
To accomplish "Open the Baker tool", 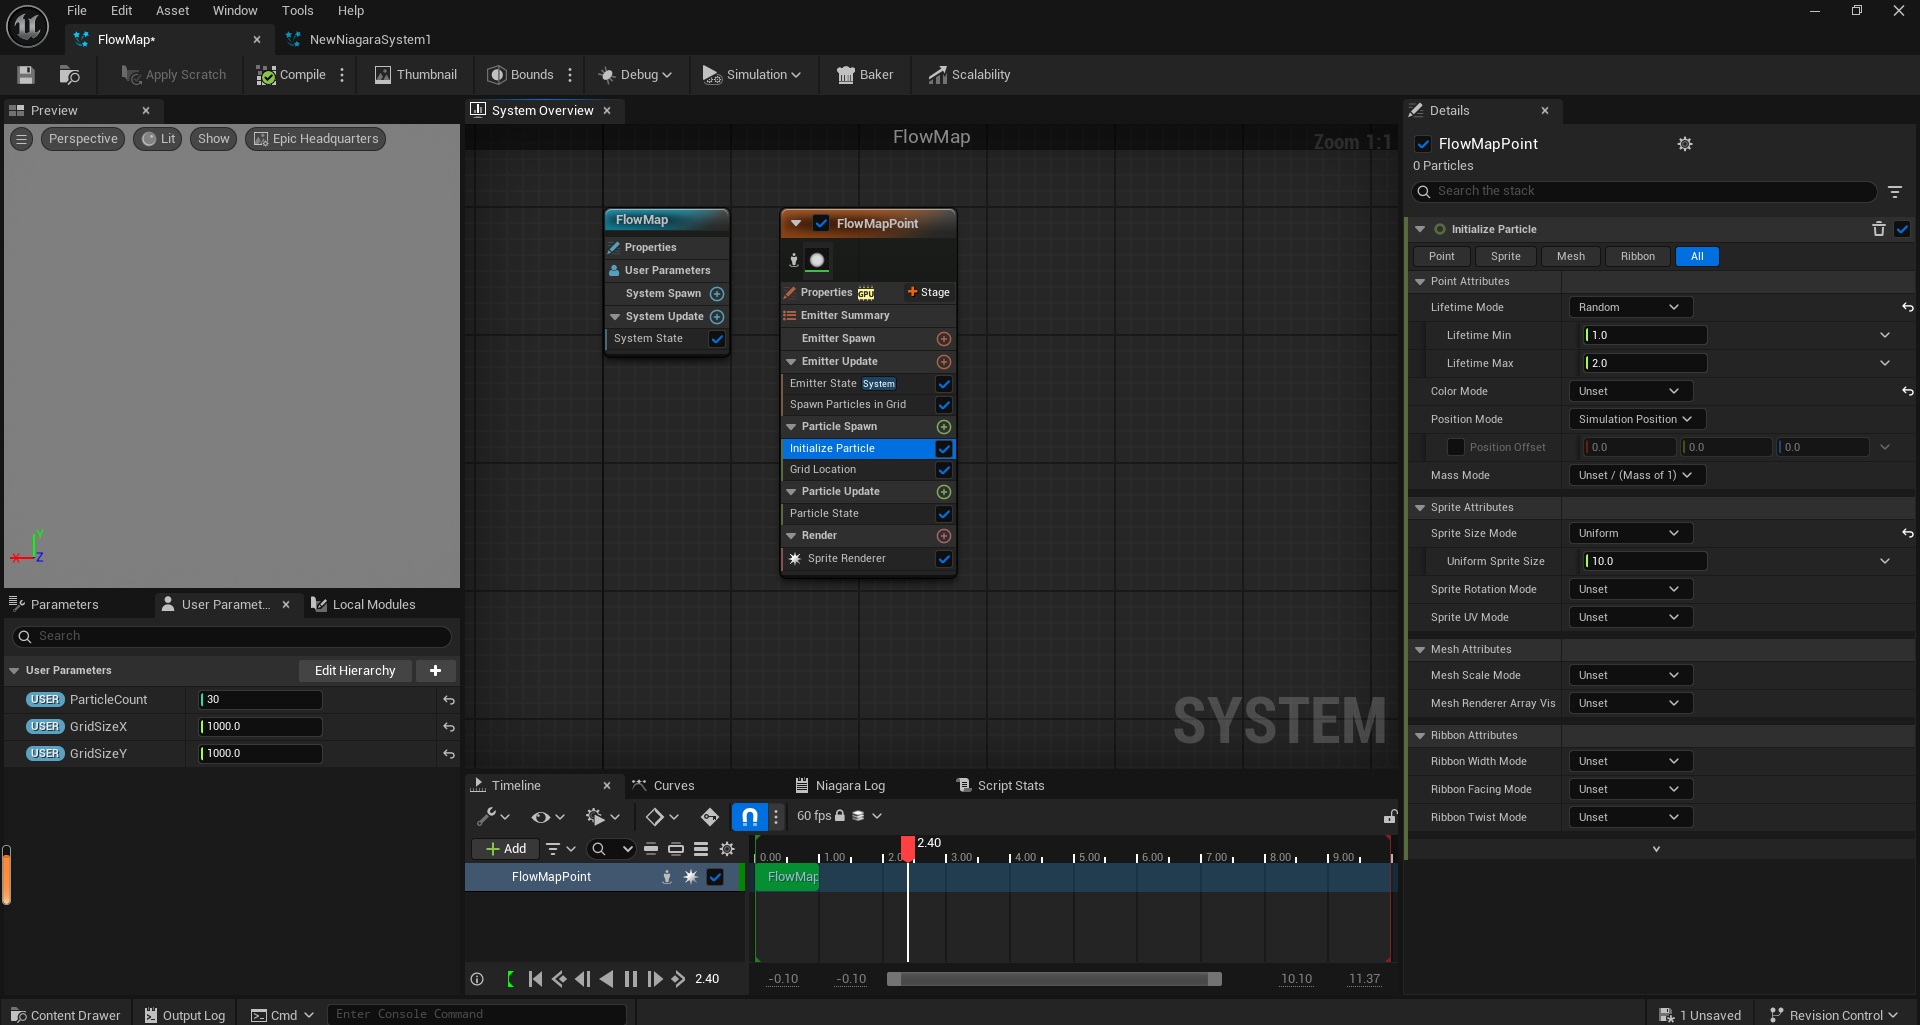I will pos(864,74).
